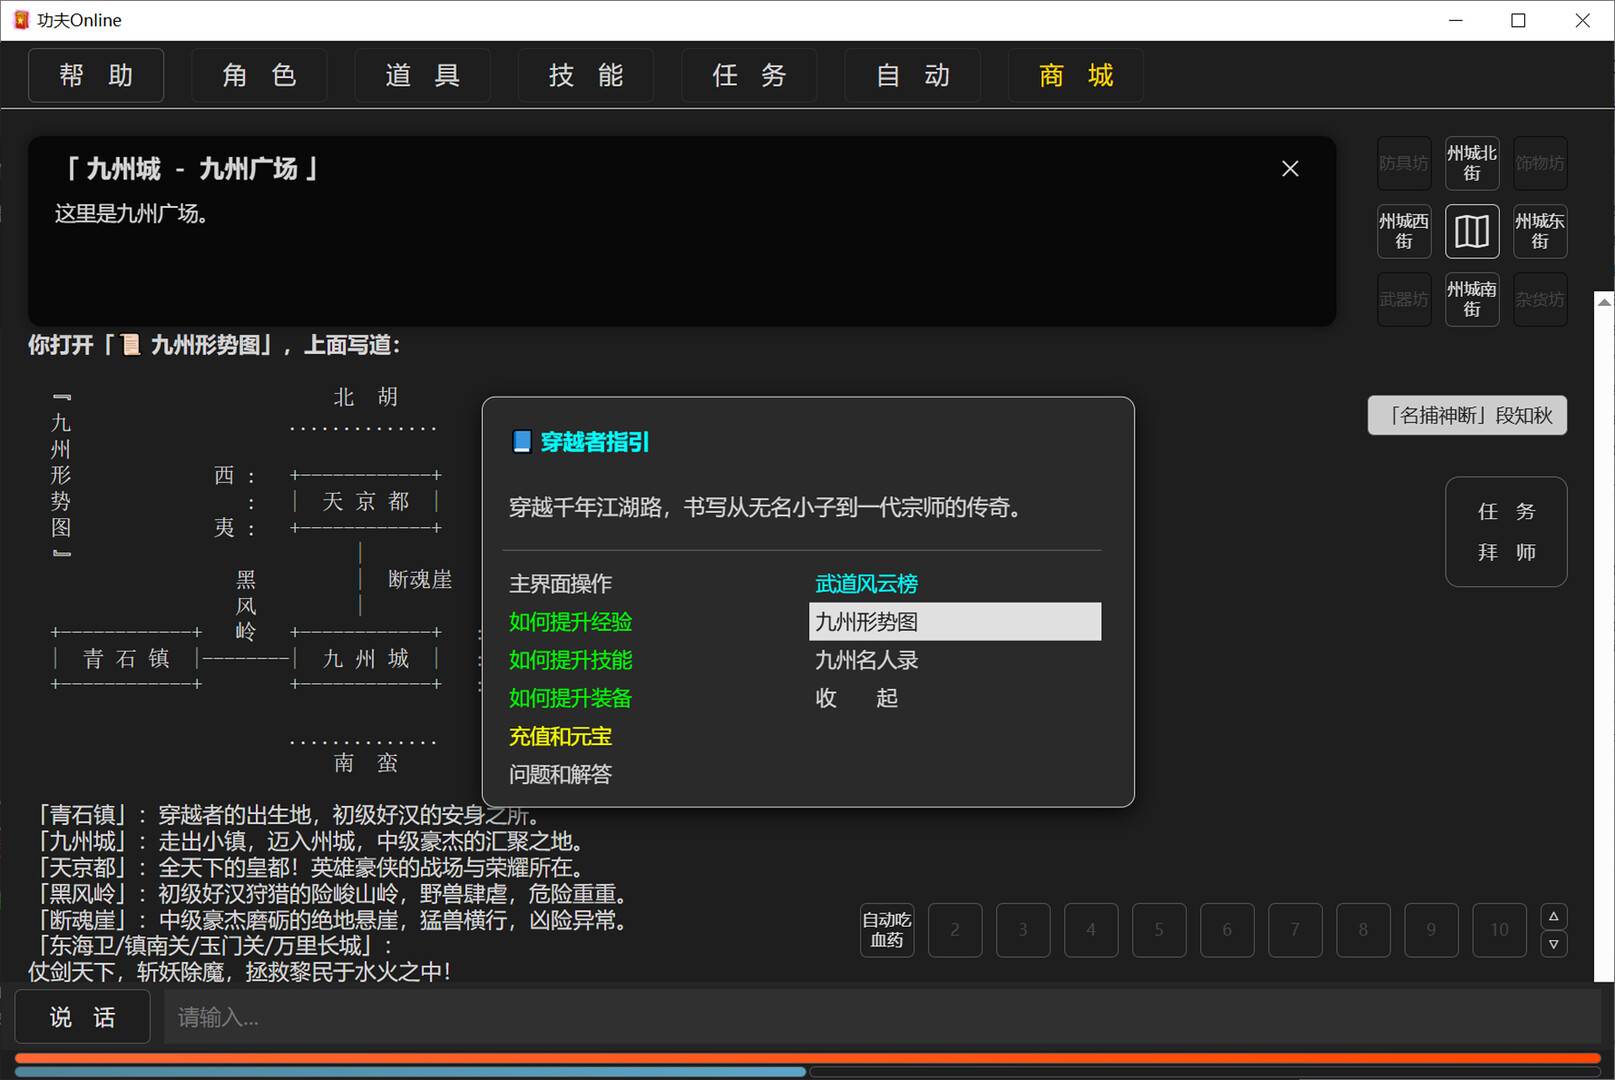Navigate to 州城南街 via its tile
This screenshot has height=1080, width=1615.
click(x=1471, y=298)
